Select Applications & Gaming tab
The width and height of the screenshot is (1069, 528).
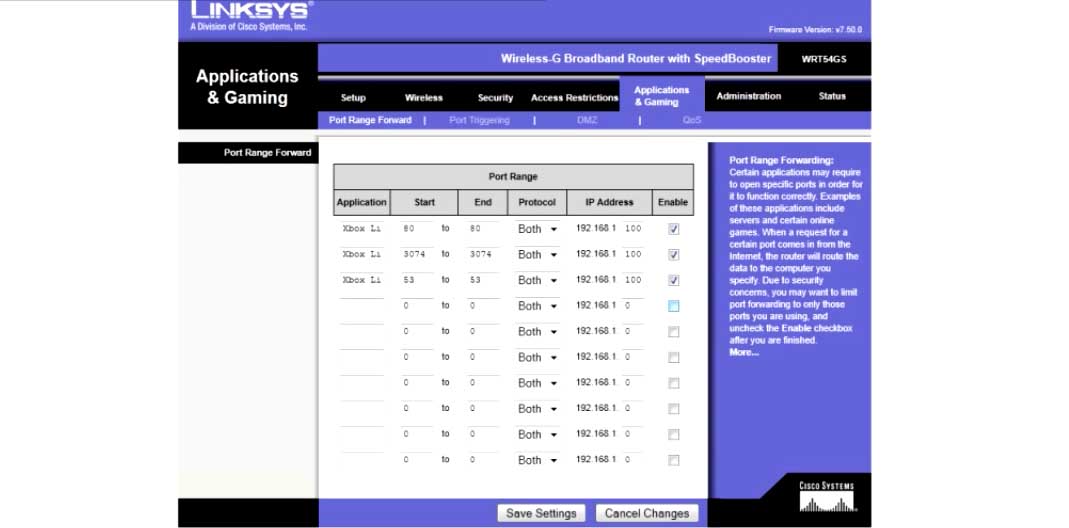[x=661, y=96]
